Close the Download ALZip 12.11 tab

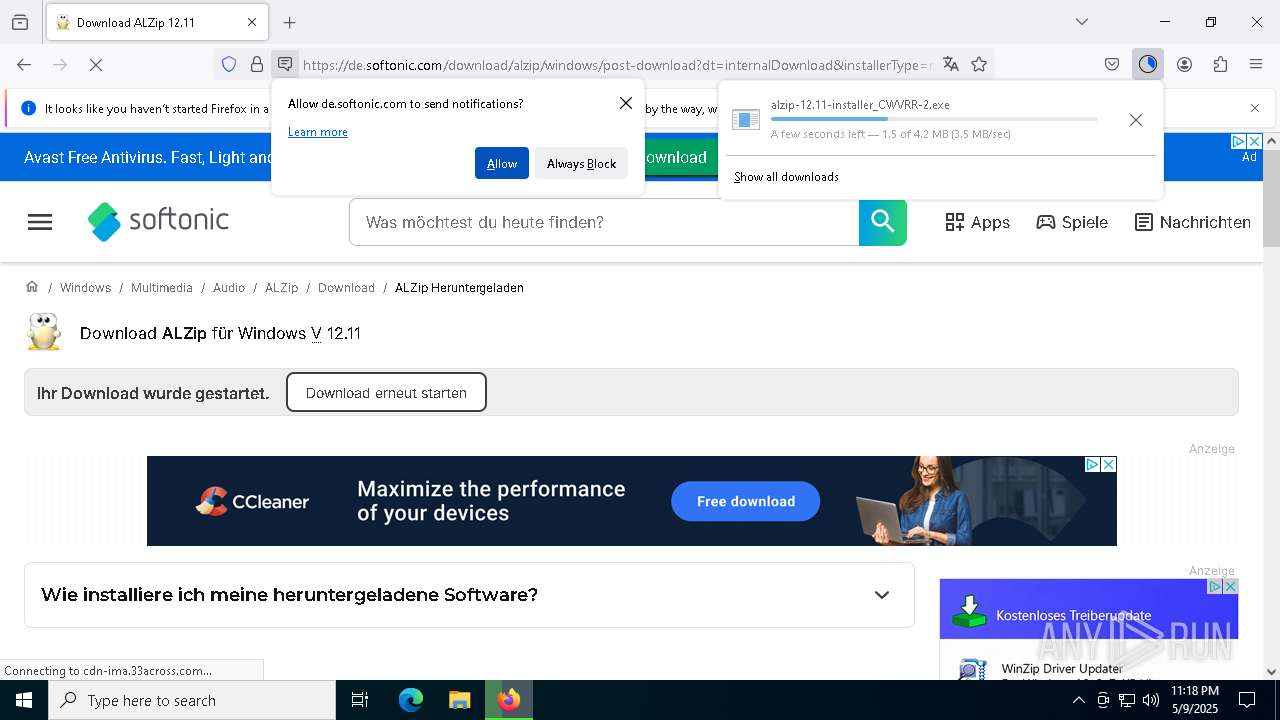[x=252, y=22]
